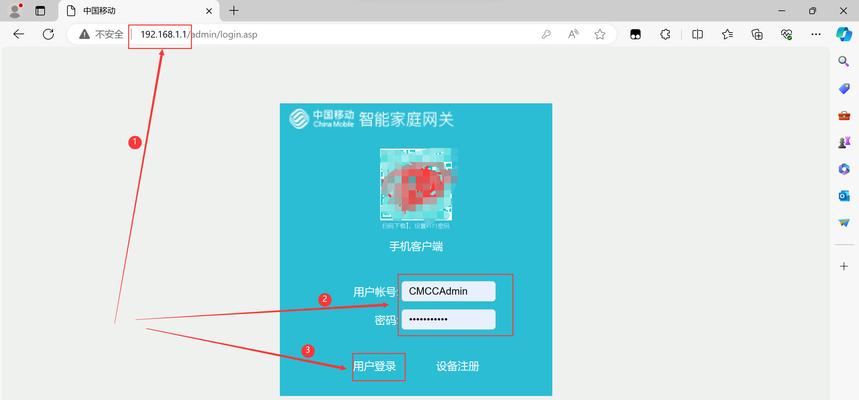Open a new tab with the plus button

point(234,10)
